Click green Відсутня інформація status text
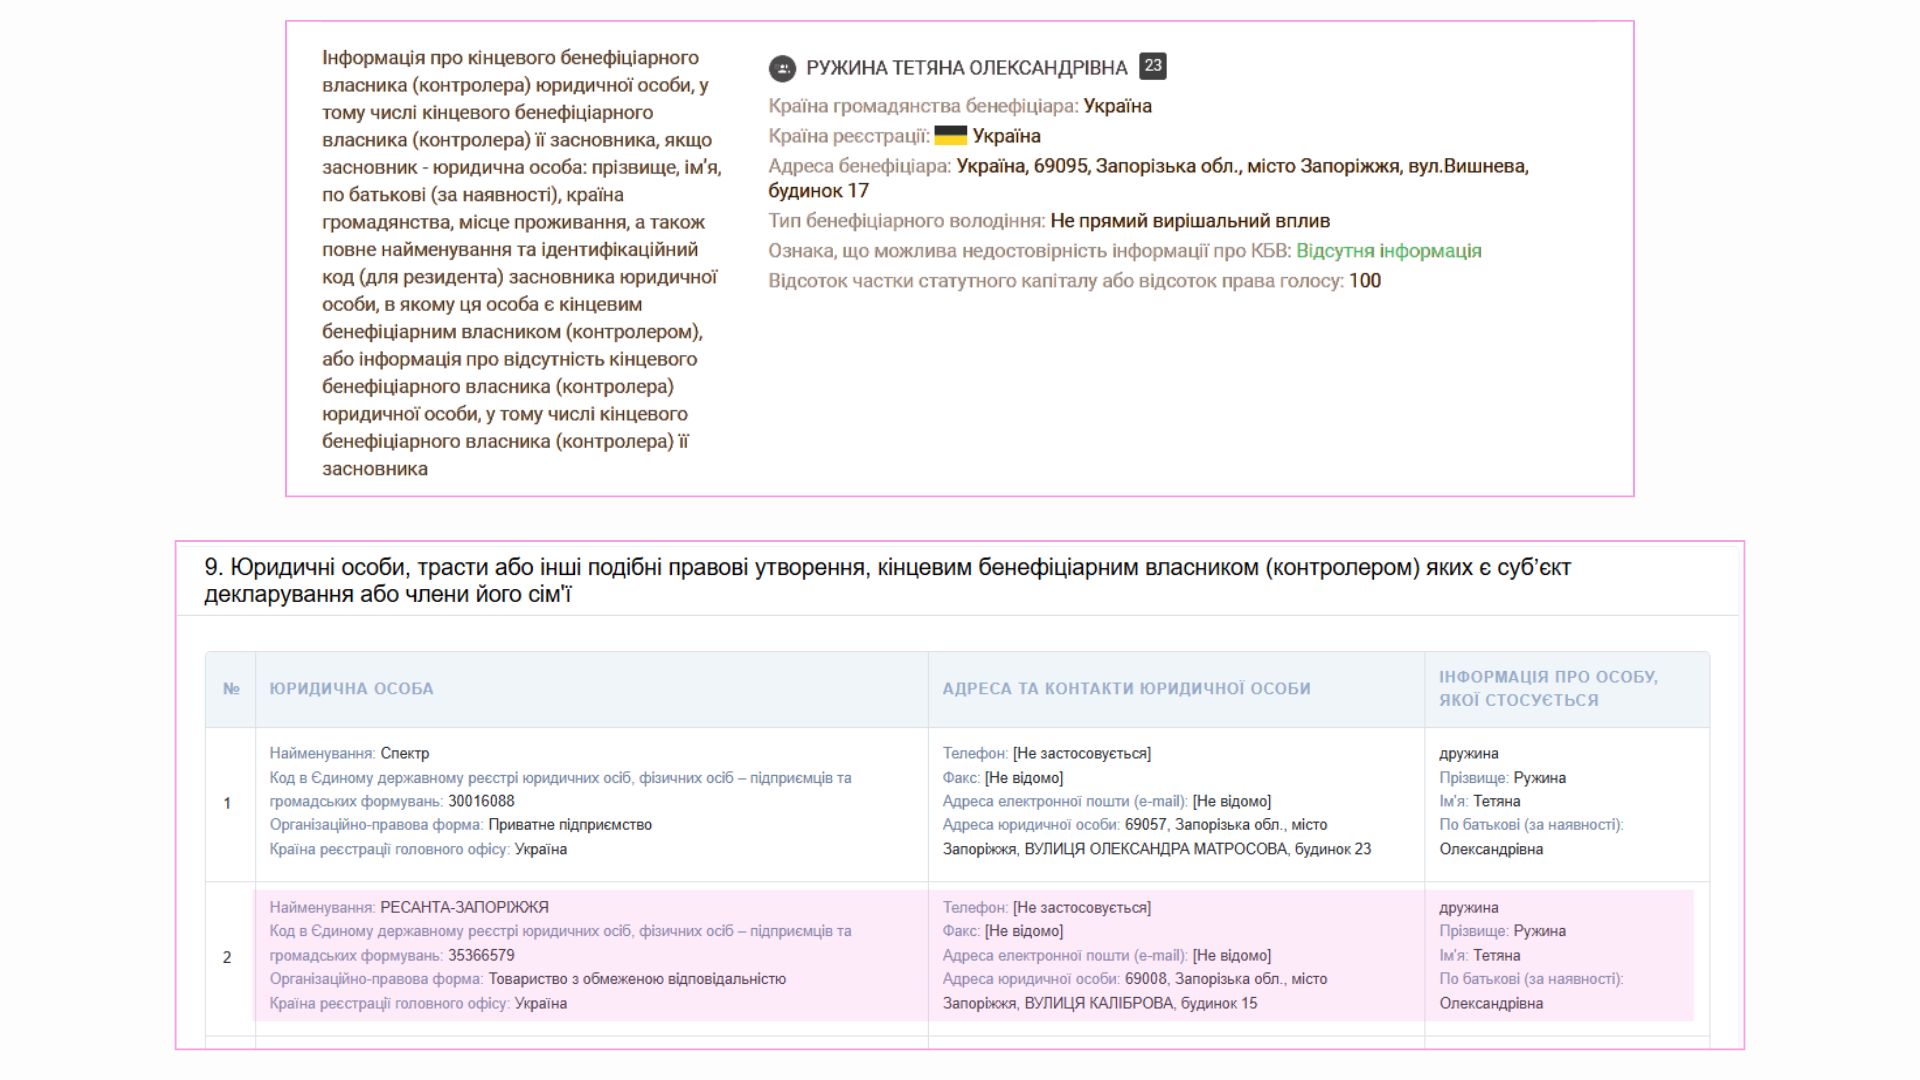The width and height of the screenshot is (1920, 1080). tap(1388, 251)
